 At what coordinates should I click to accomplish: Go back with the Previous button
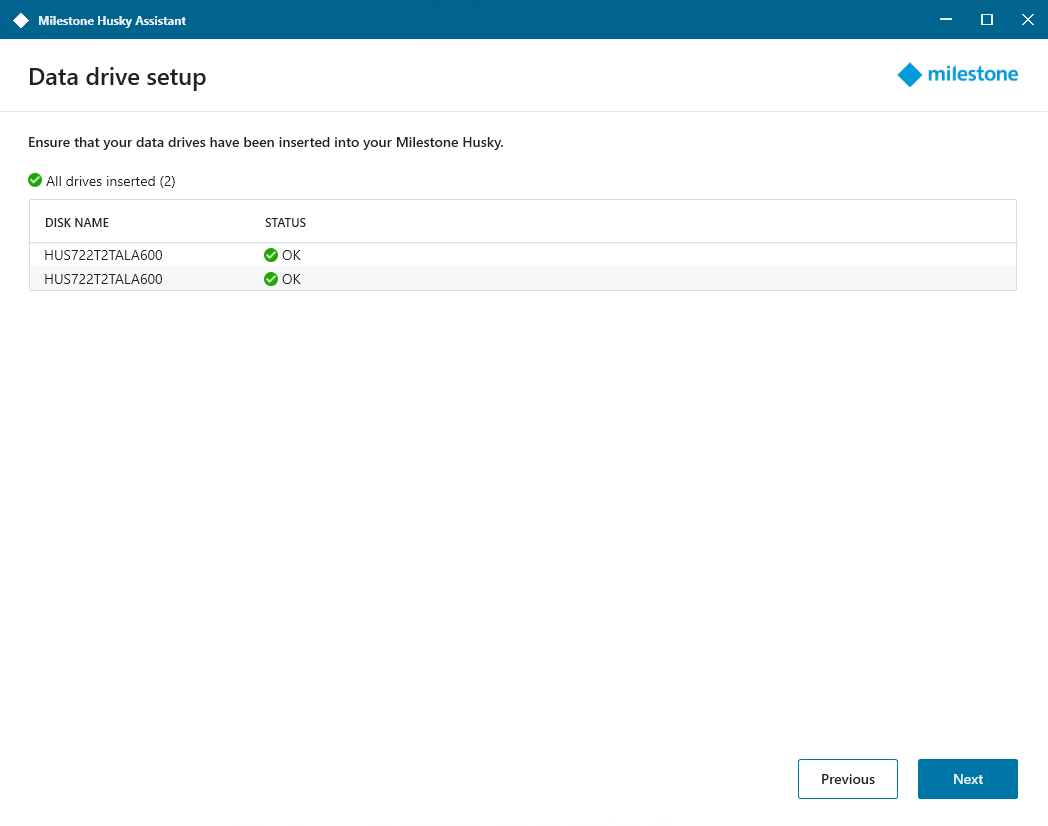pyautogui.click(x=847, y=779)
